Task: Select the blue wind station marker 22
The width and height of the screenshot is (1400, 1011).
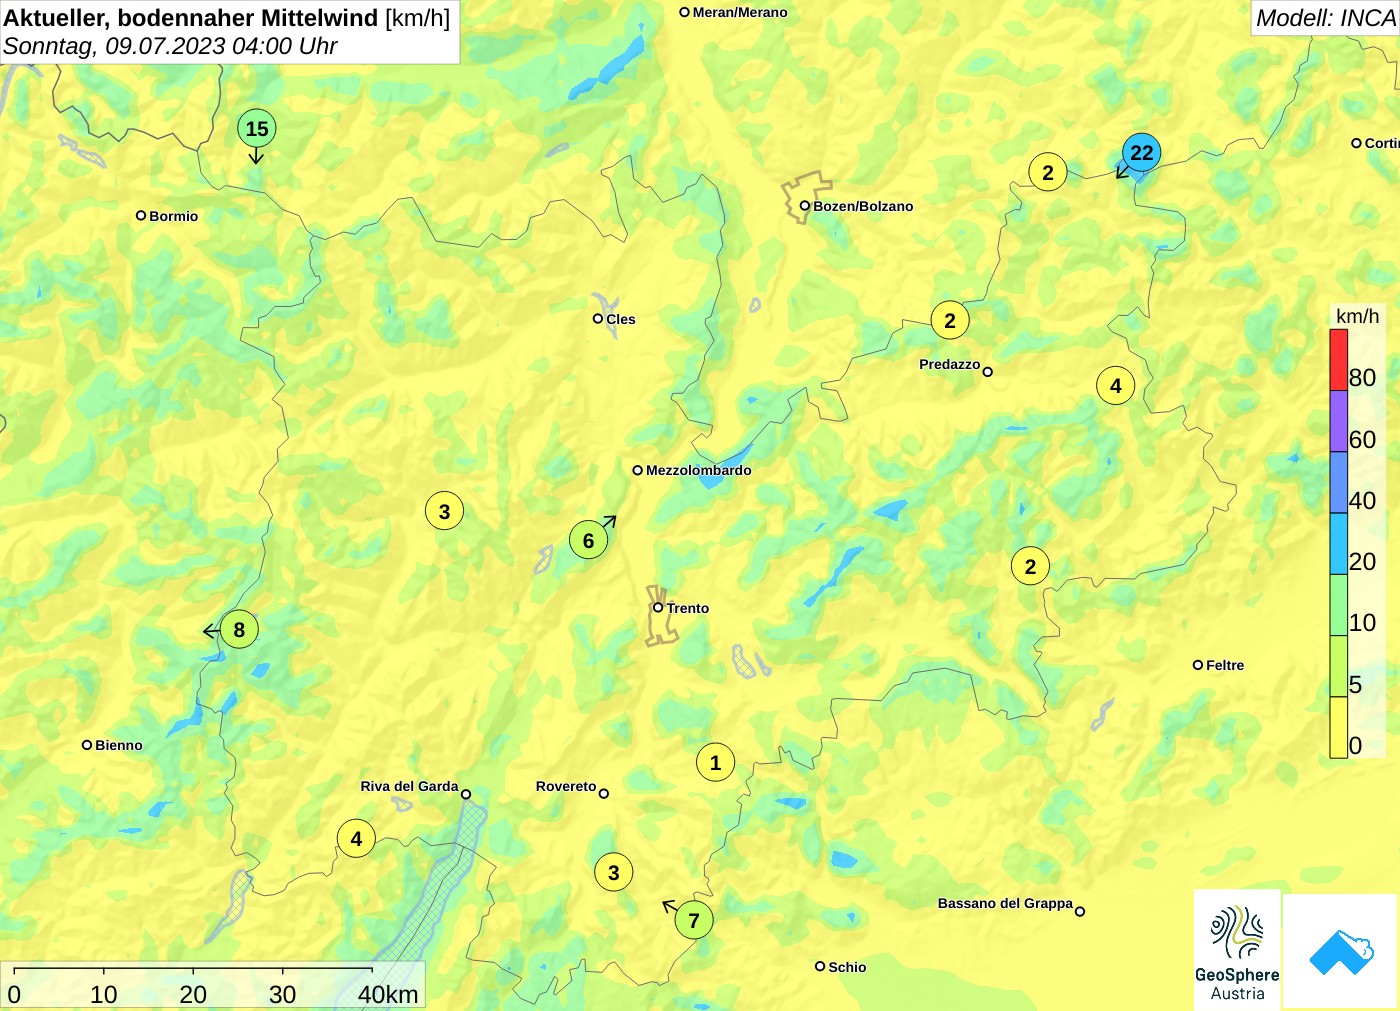Action: tap(1141, 153)
